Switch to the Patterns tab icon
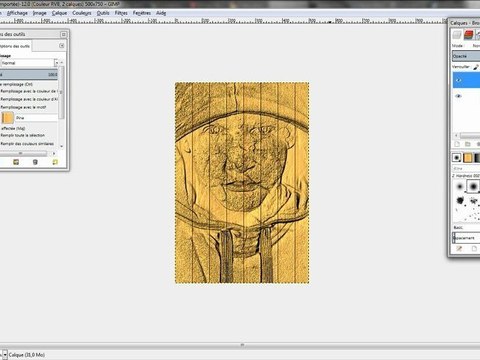Screen dimensions: 480x360 pos(468,157)
